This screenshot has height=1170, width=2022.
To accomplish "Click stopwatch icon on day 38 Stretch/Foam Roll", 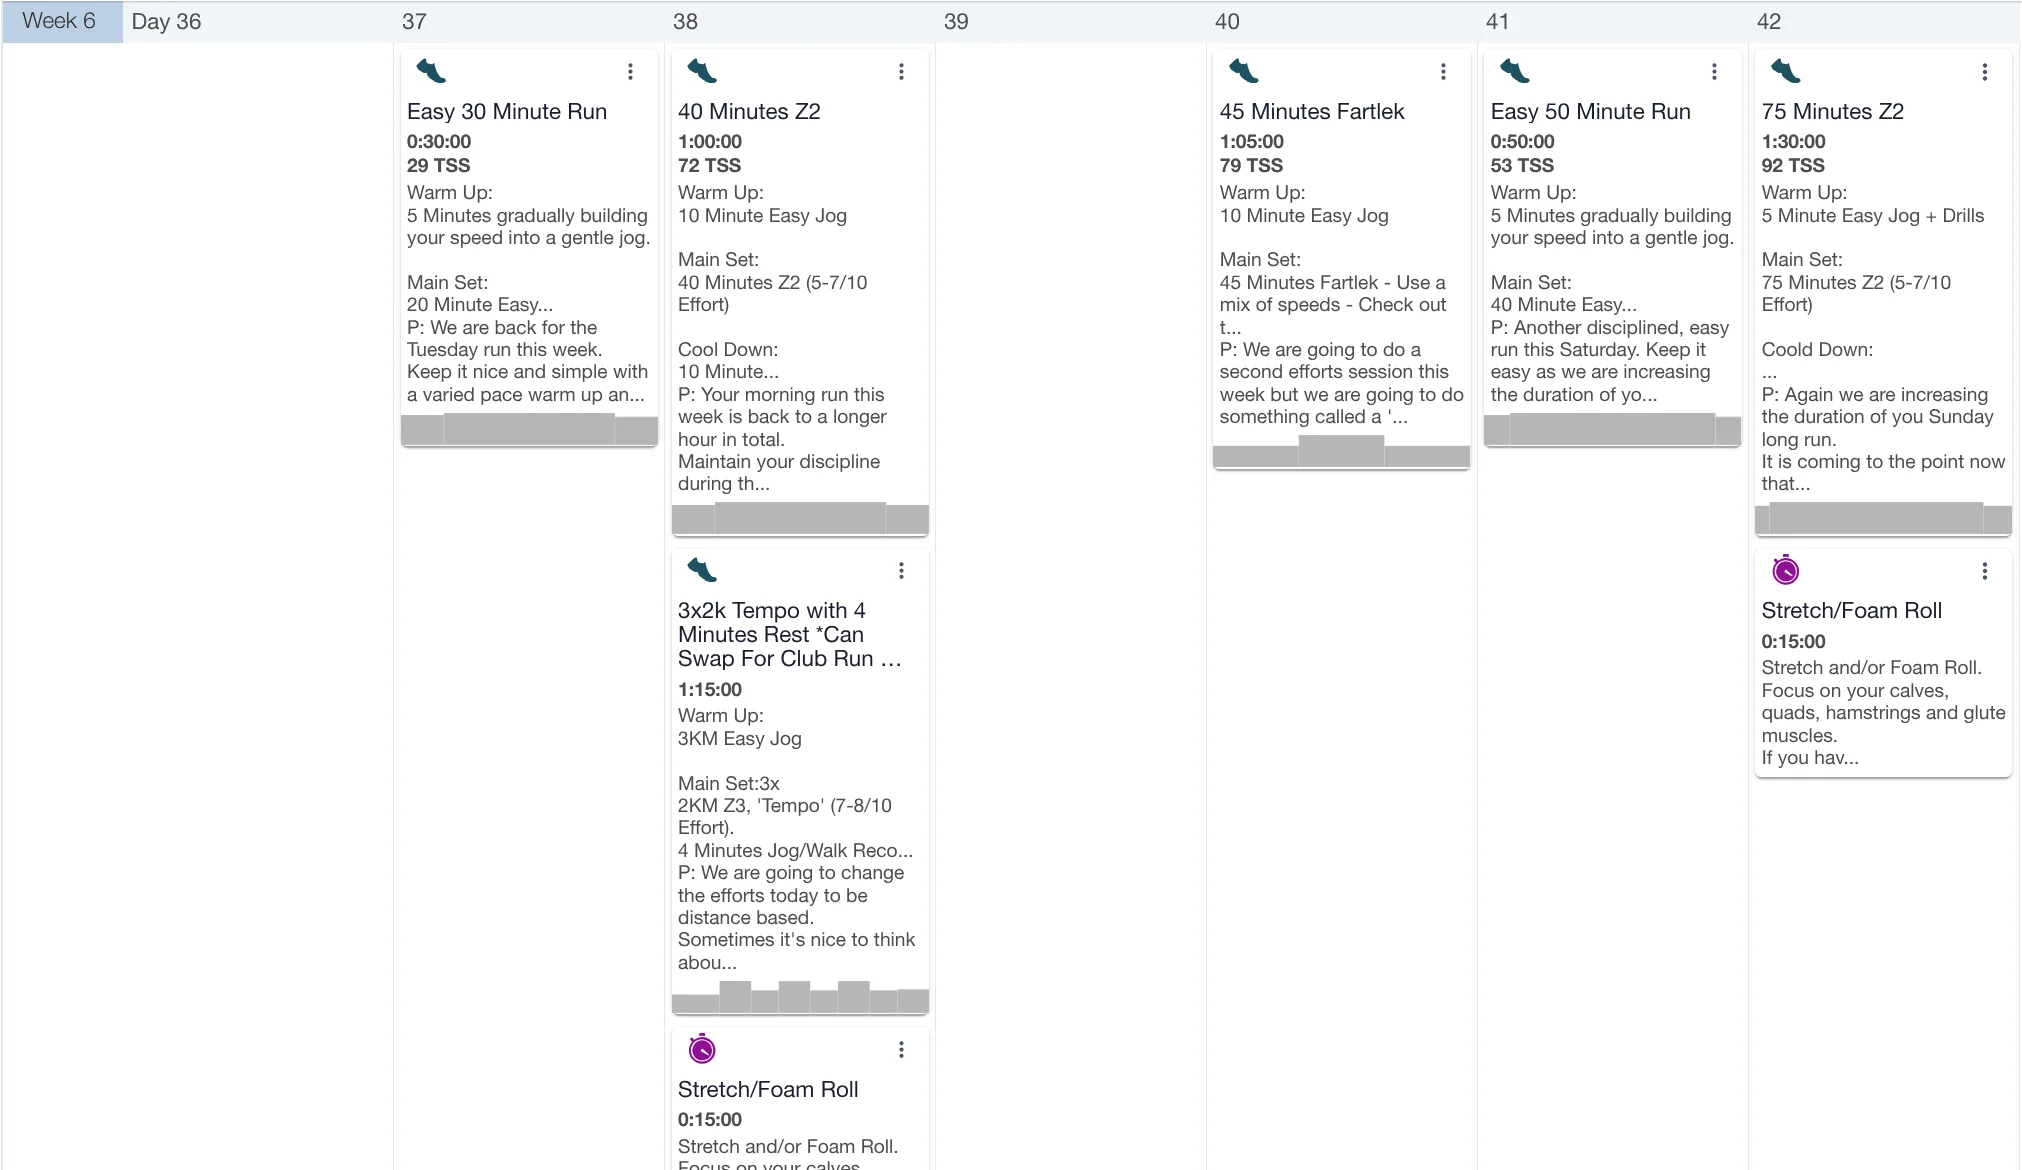I will [x=702, y=1049].
